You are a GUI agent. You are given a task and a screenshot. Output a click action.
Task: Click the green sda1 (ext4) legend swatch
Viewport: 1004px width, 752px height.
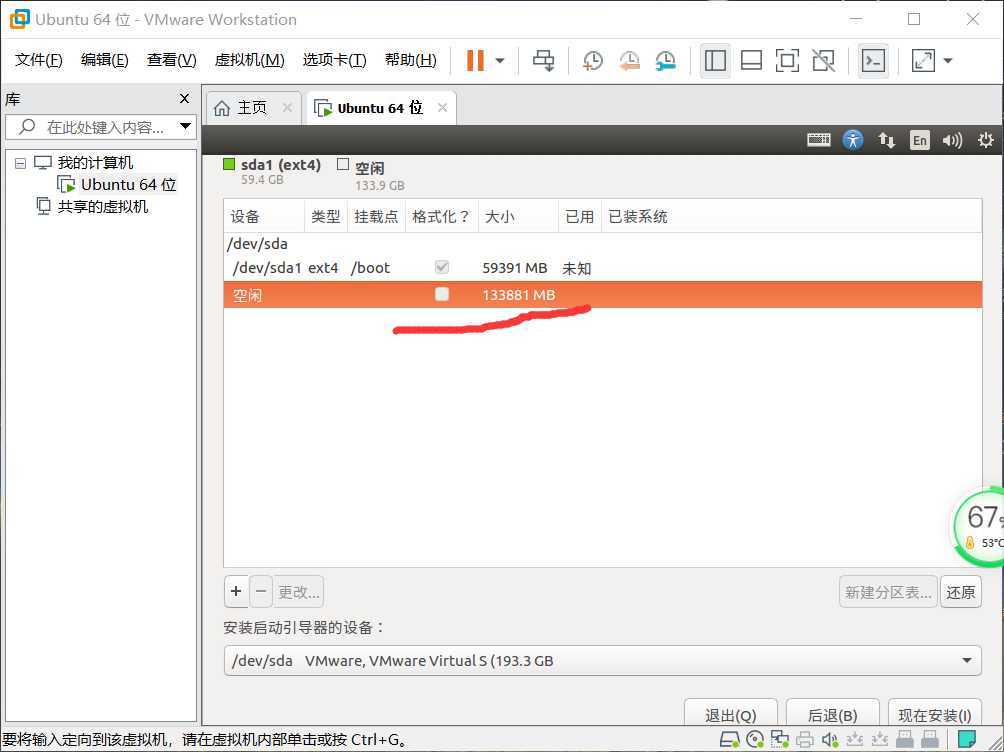229,165
